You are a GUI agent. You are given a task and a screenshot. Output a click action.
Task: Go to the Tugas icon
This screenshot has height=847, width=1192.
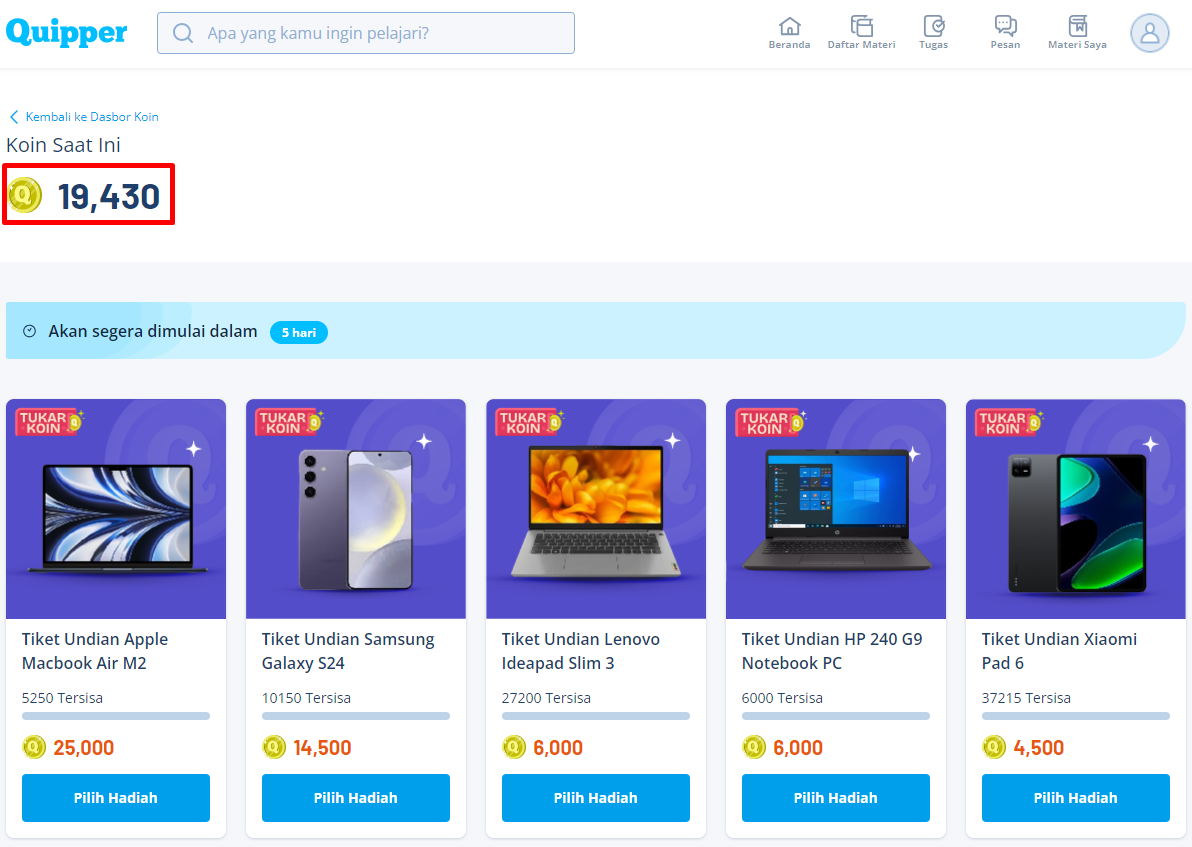click(933, 27)
